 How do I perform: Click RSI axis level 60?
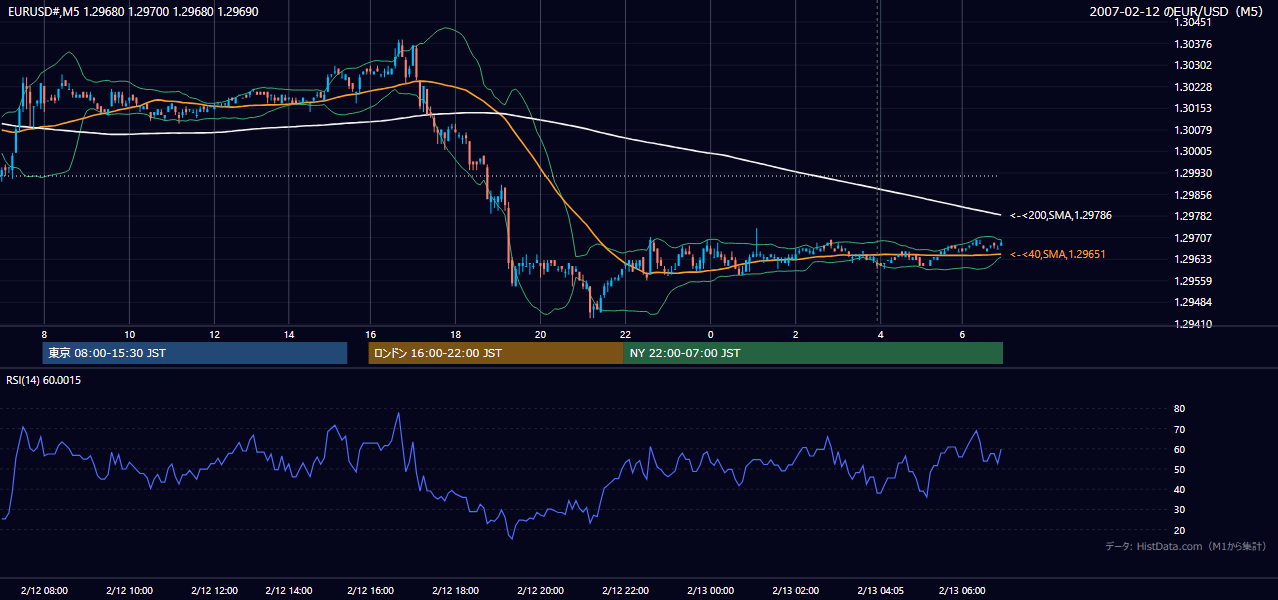click(x=1179, y=449)
